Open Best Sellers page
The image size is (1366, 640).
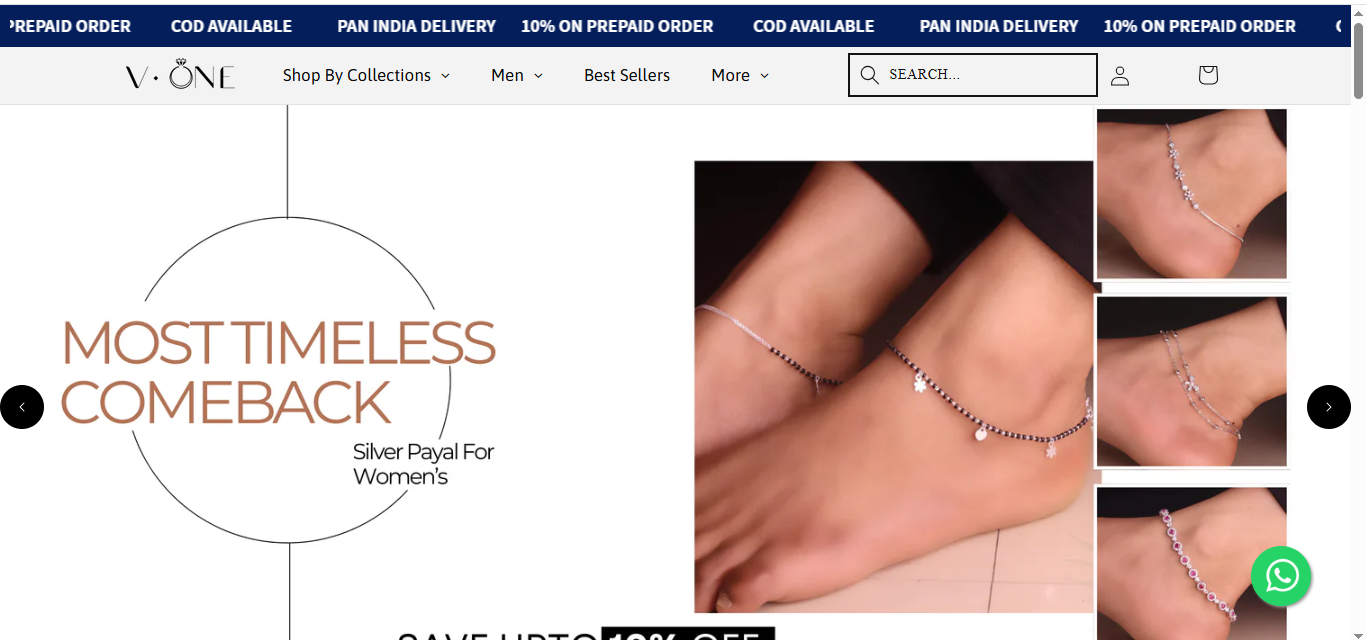coord(627,75)
